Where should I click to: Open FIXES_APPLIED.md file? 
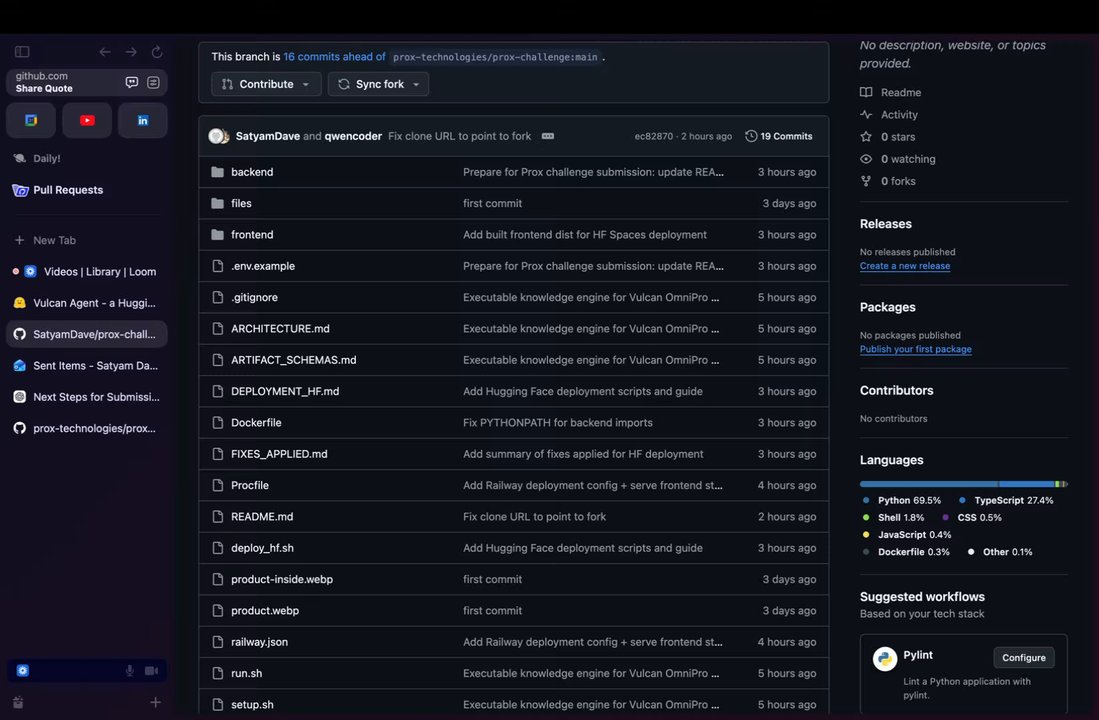pos(279,454)
